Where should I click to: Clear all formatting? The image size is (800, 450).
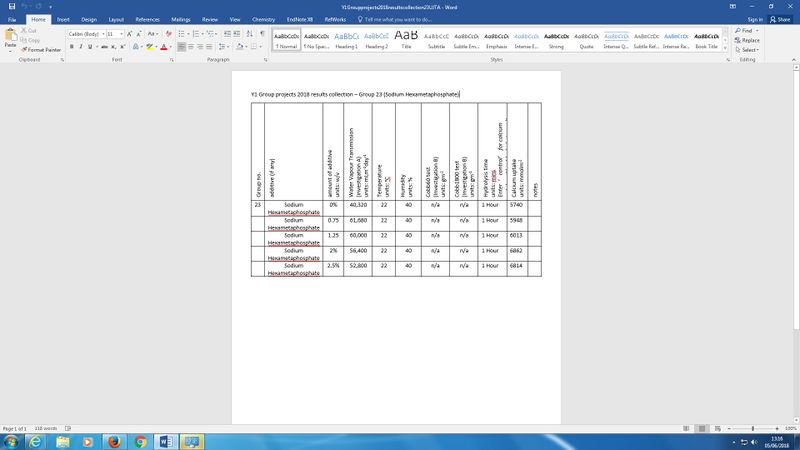(168, 34)
